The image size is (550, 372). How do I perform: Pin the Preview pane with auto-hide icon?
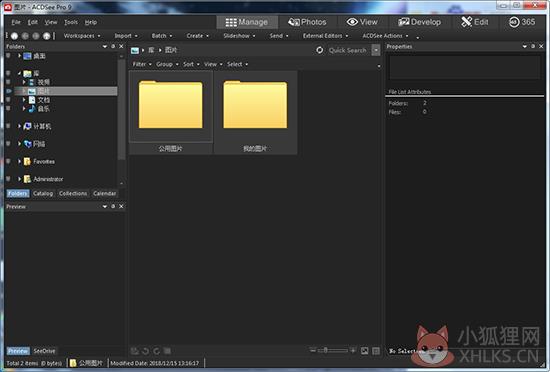(x=113, y=206)
